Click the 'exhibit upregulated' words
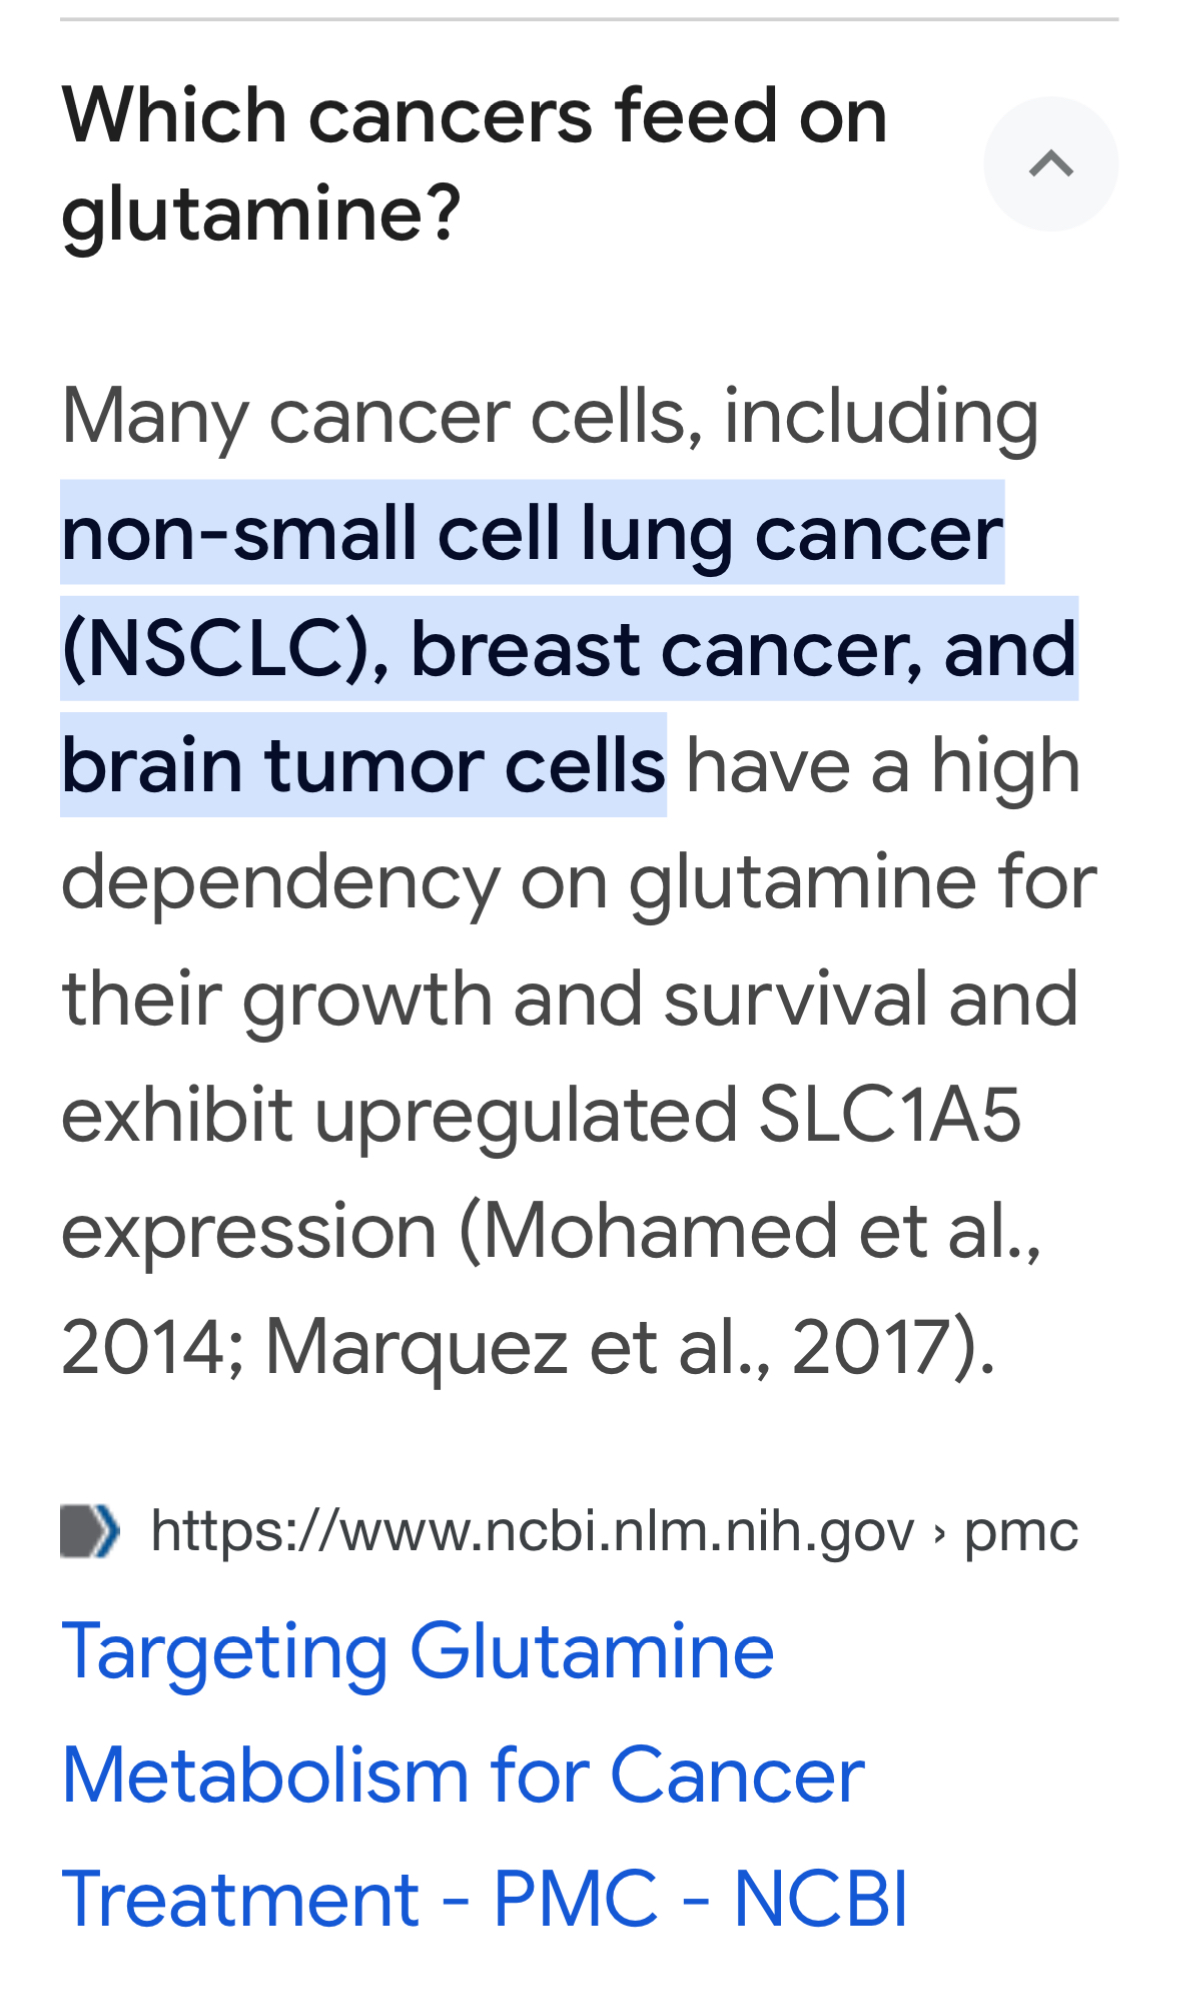 399,1116
